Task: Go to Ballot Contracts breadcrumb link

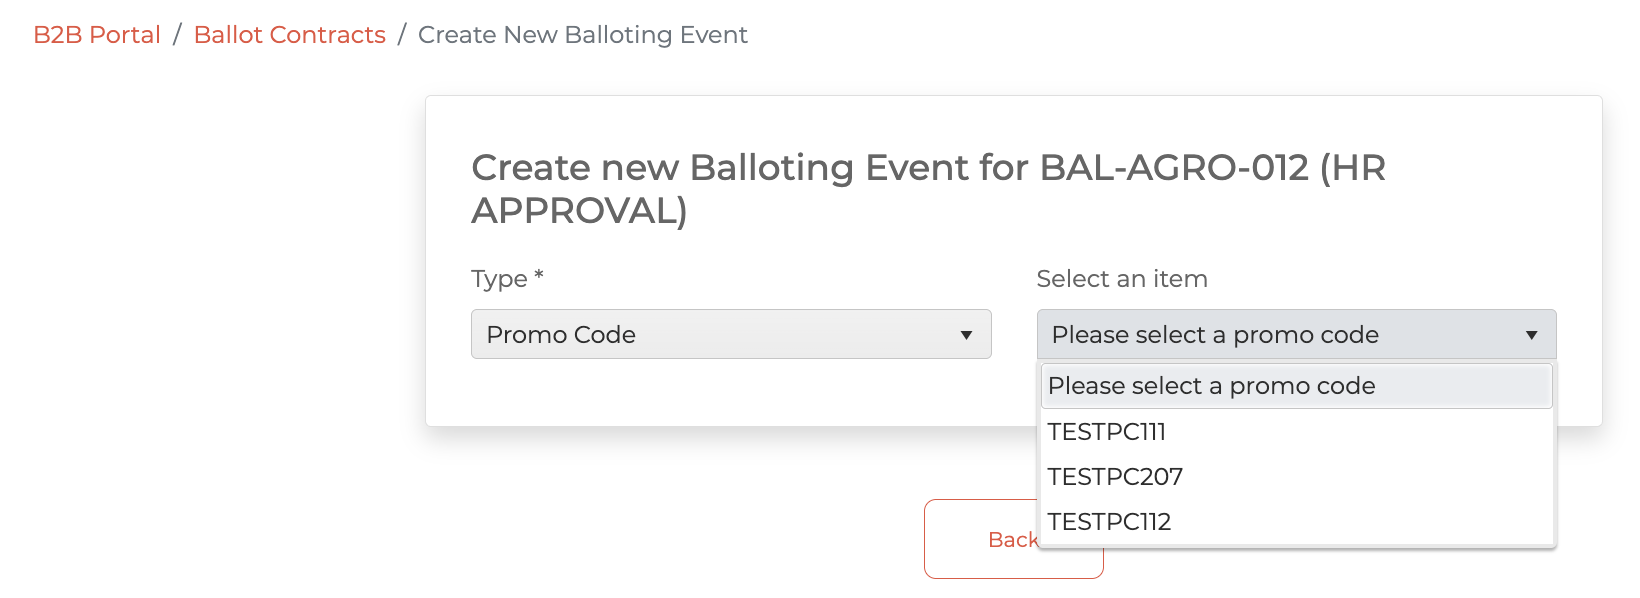Action: coord(289,35)
